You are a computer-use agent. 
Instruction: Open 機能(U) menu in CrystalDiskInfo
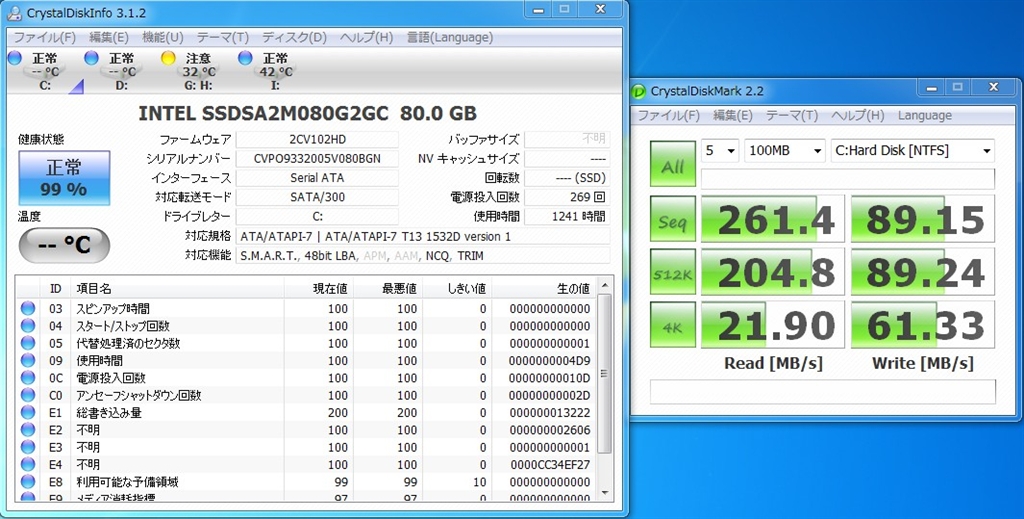click(x=163, y=37)
